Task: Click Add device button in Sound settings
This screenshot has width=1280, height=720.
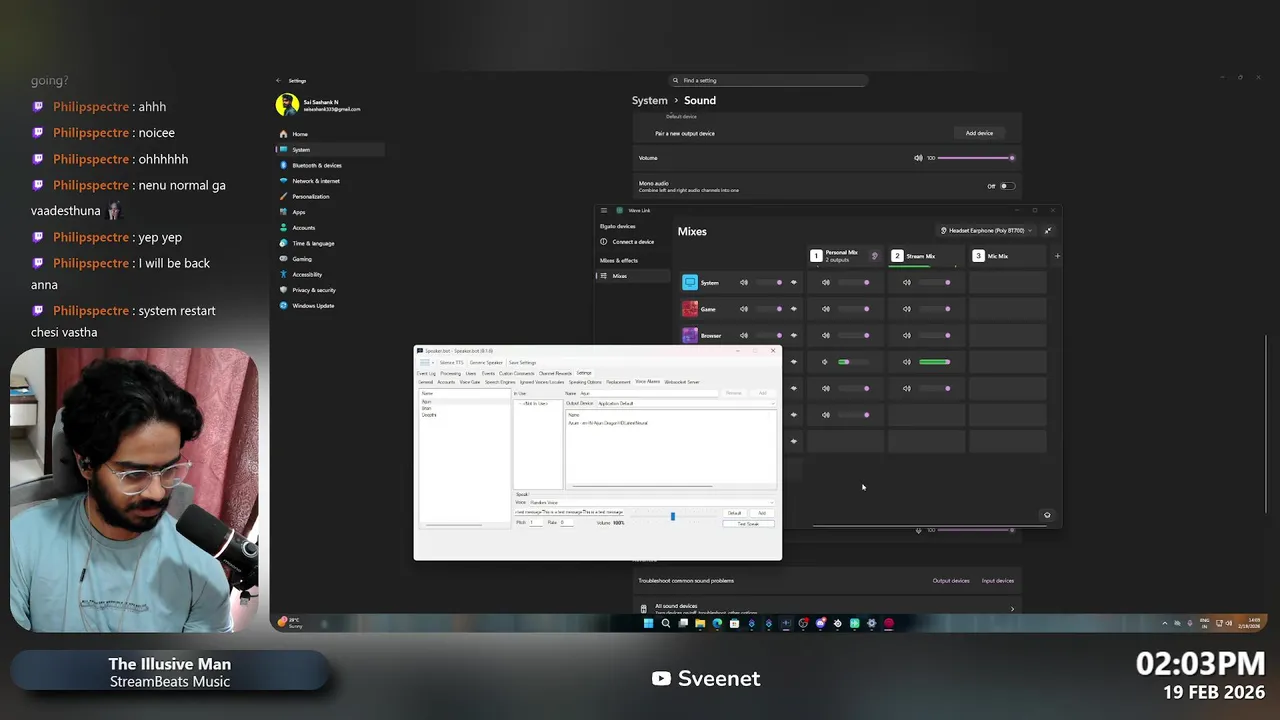Action: pos(979,133)
